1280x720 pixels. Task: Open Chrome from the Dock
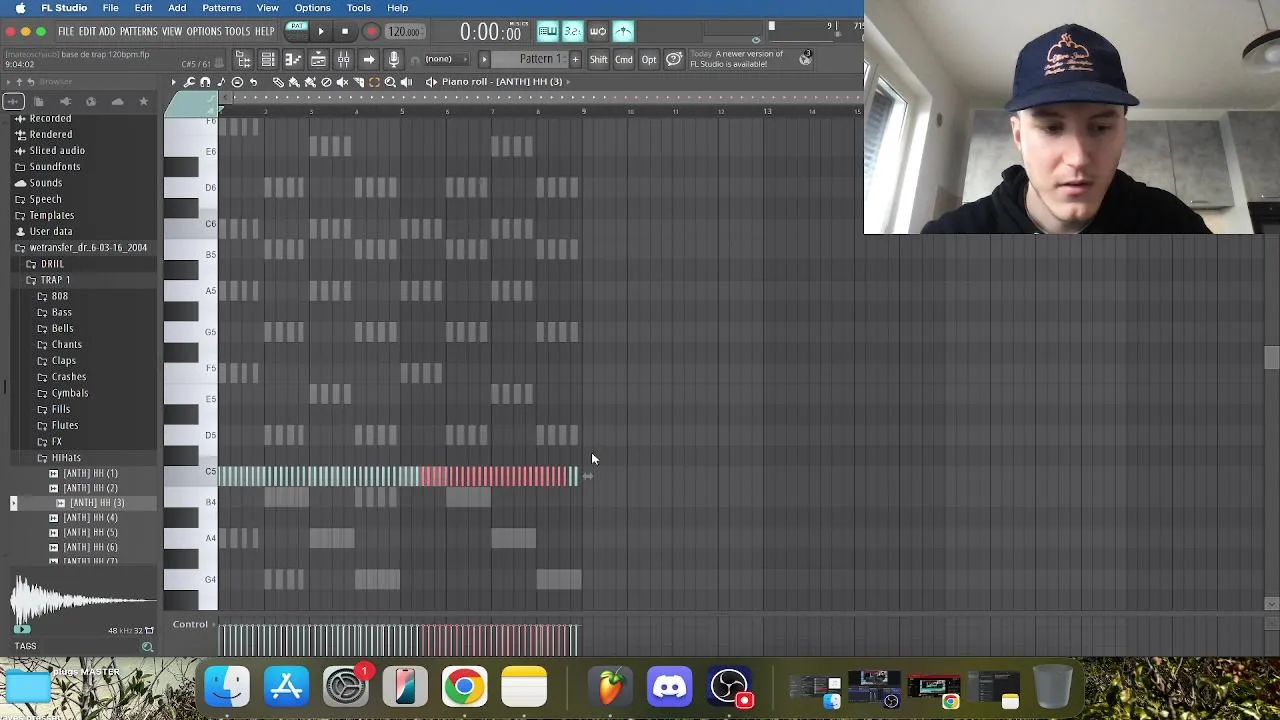(x=464, y=686)
